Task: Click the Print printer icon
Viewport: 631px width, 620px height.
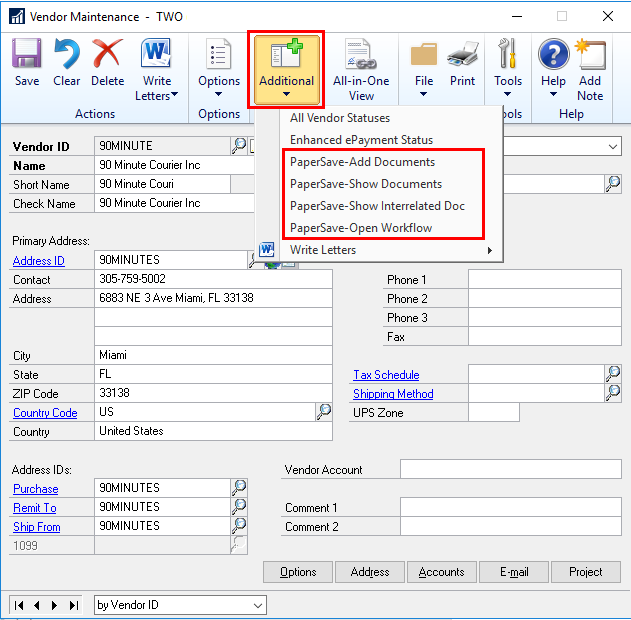Action: pos(462,54)
